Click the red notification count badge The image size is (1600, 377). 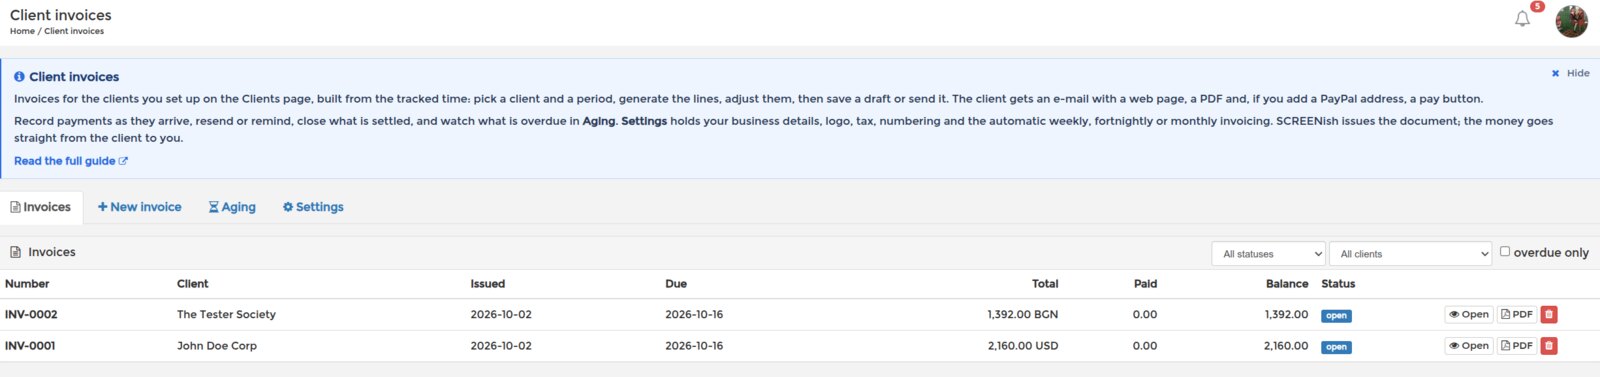1537,7
